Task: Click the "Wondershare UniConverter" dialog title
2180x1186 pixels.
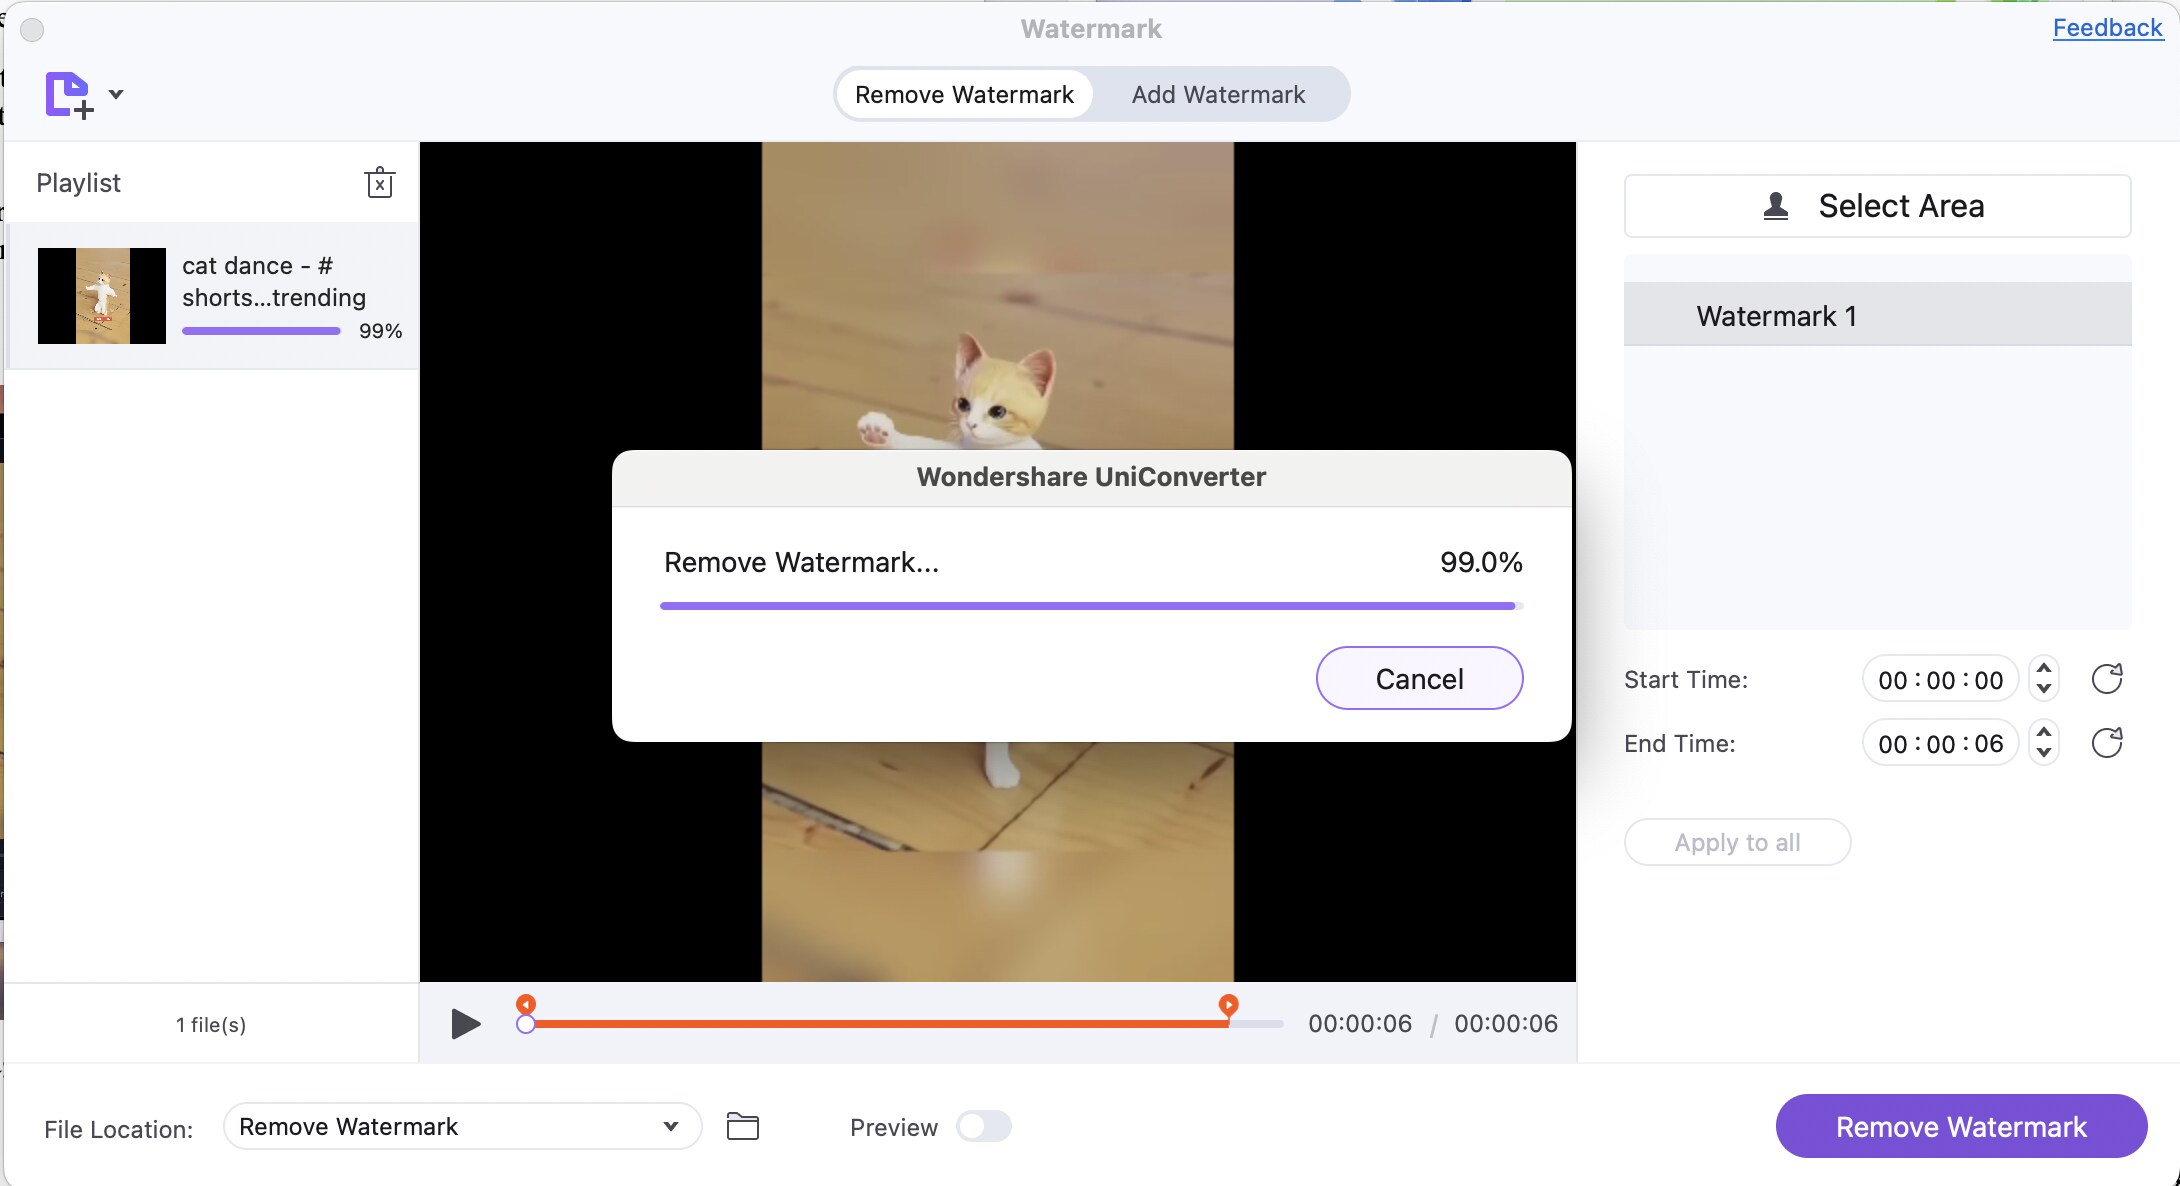Action: click(x=1091, y=477)
